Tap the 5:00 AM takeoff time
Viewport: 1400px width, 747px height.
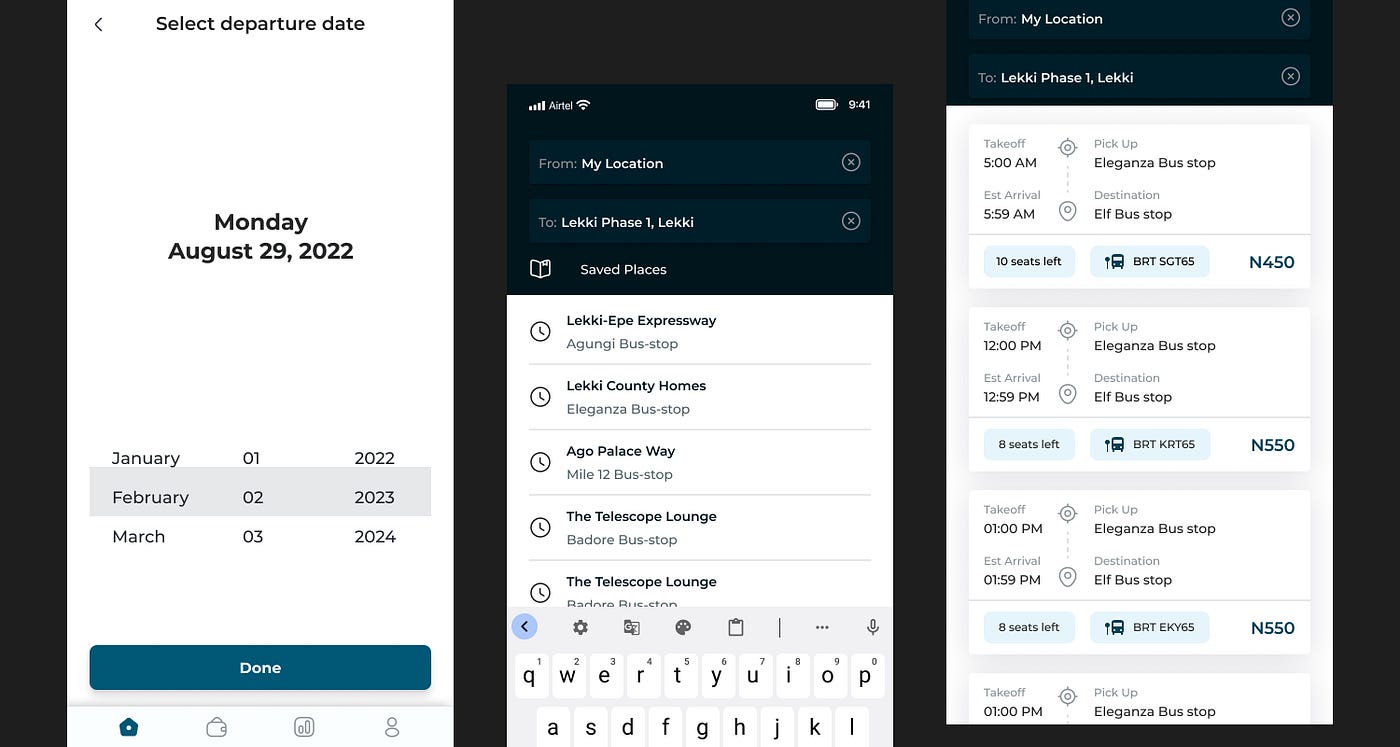(1010, 162)
